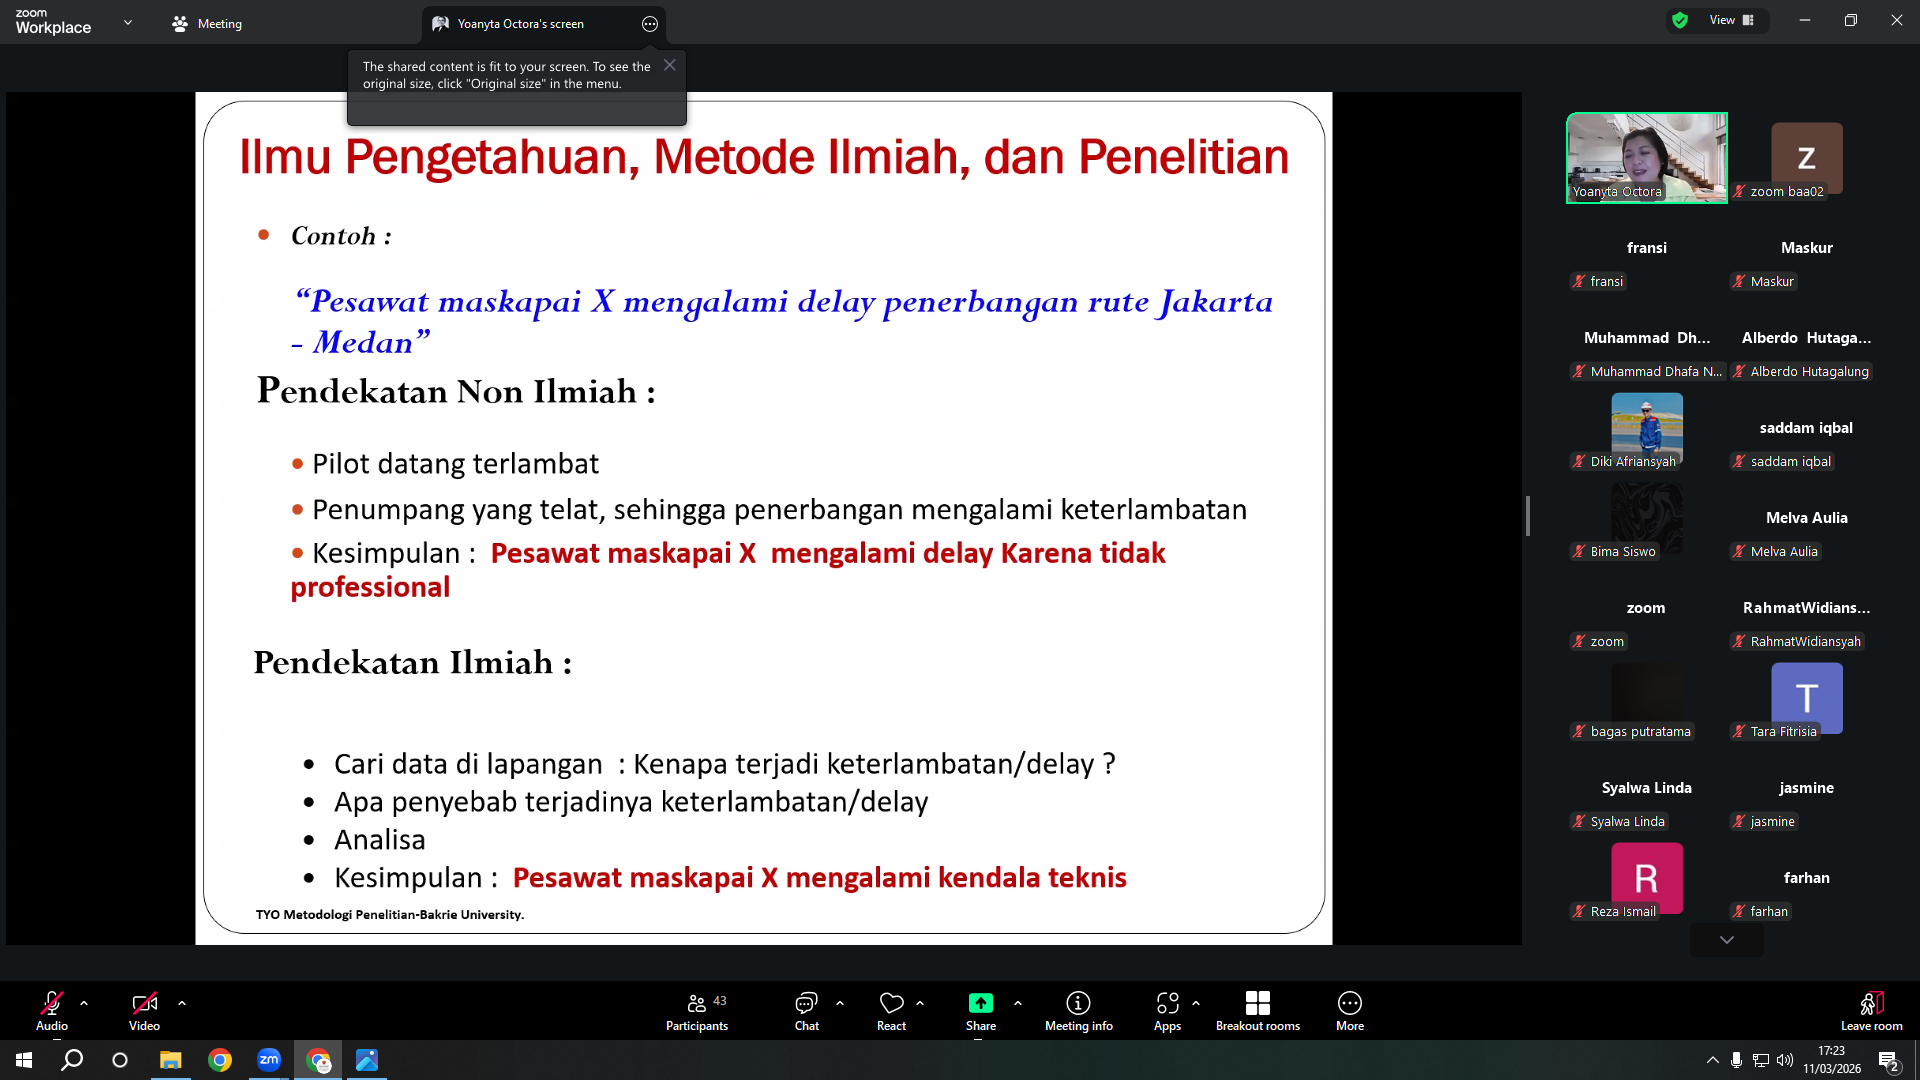Open volume control tray icon

click(1785, 1060)
